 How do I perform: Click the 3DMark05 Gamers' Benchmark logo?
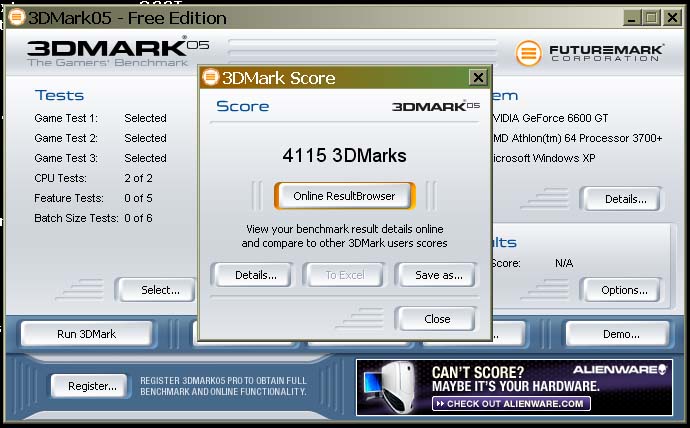tap(108, 52)
